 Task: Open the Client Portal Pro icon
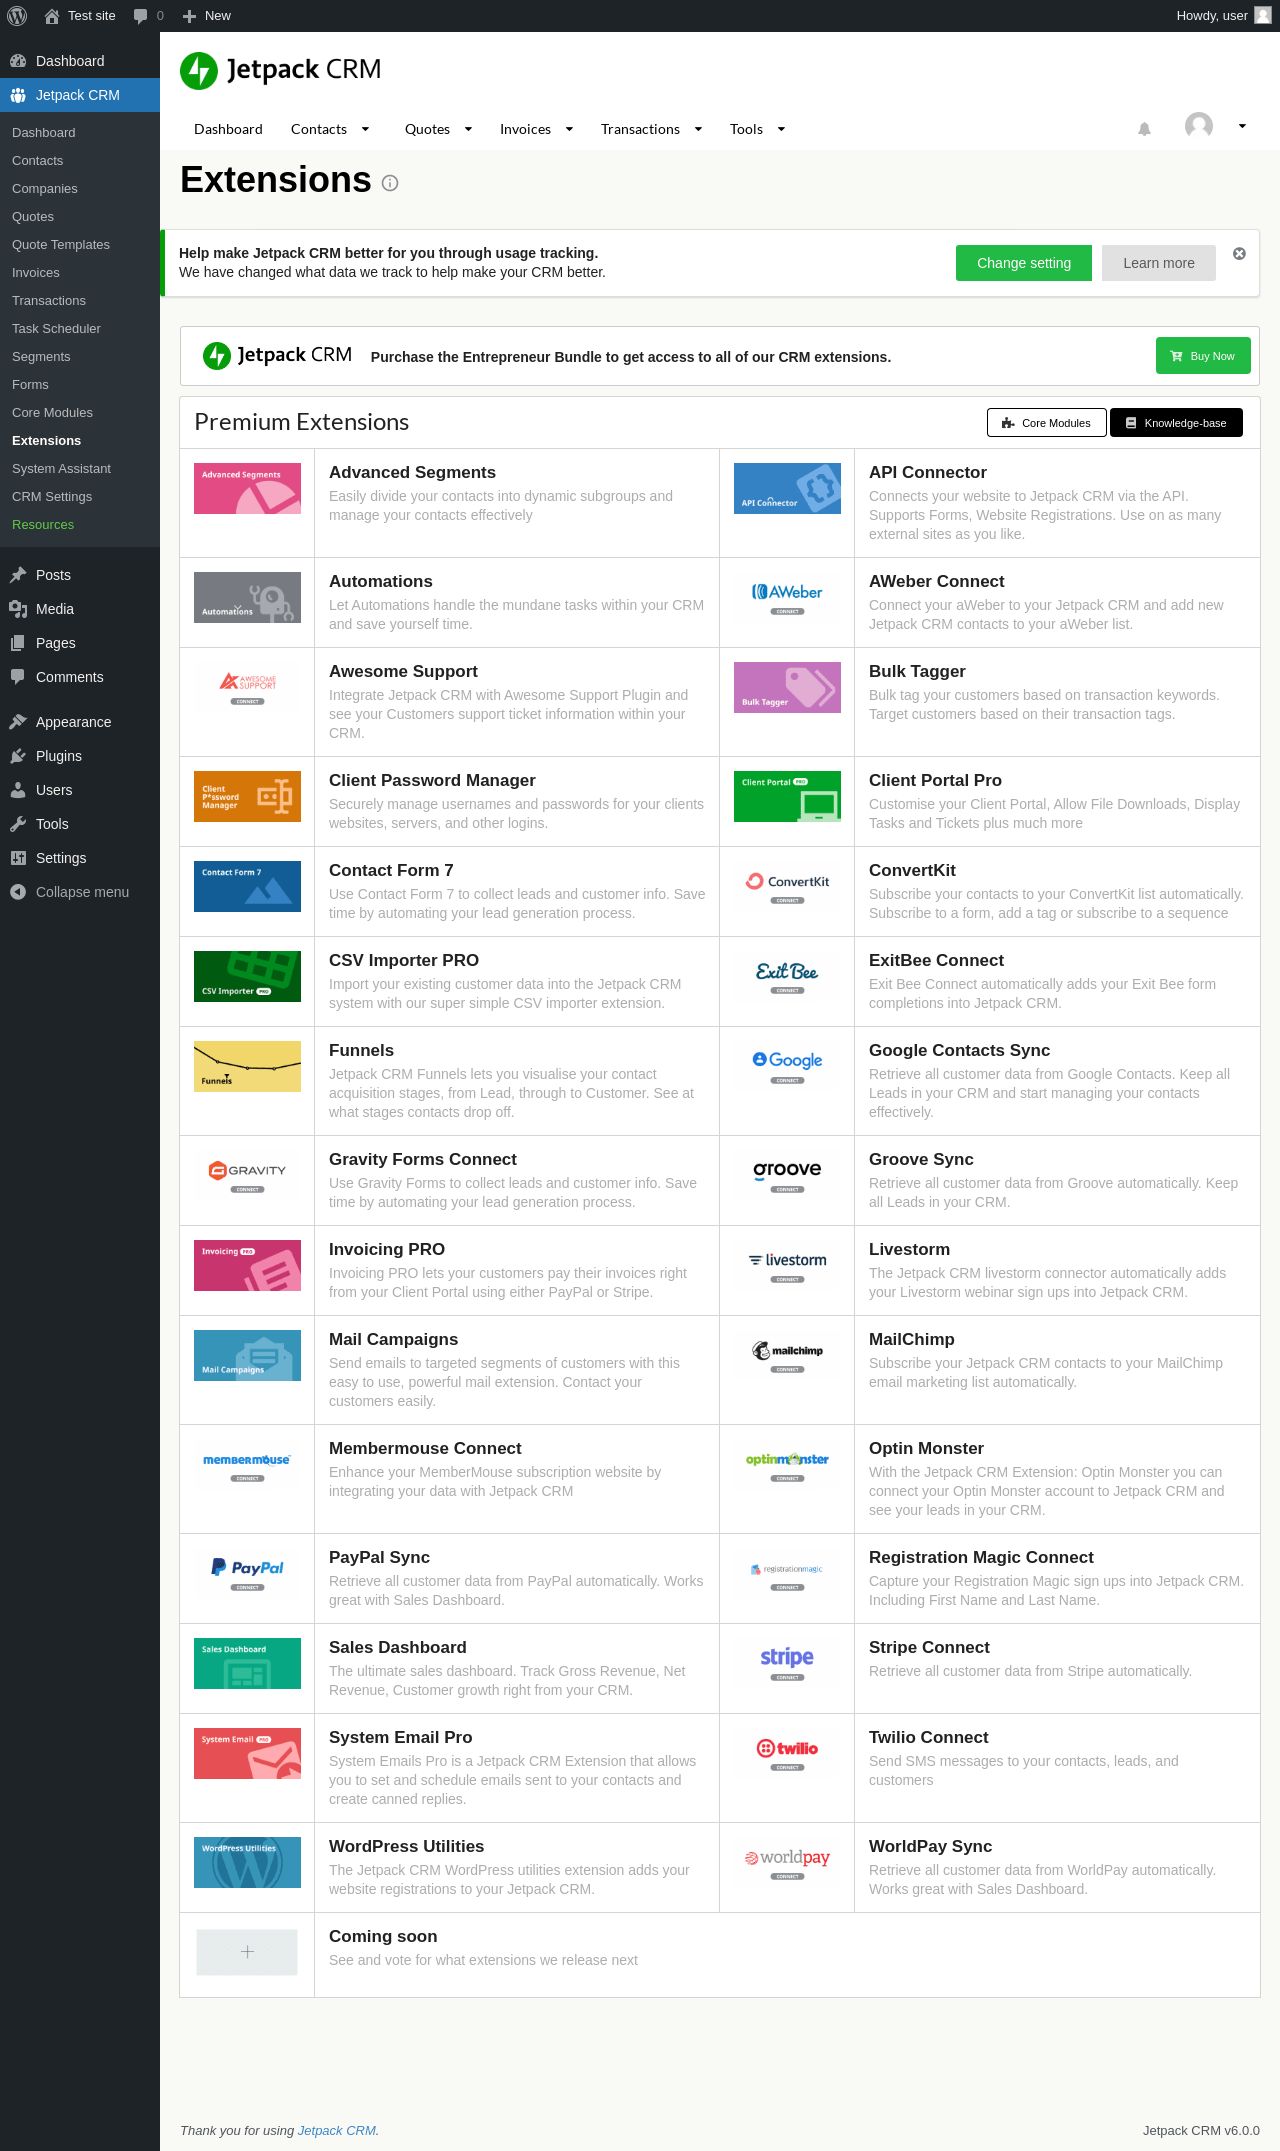tap(787, 796)
